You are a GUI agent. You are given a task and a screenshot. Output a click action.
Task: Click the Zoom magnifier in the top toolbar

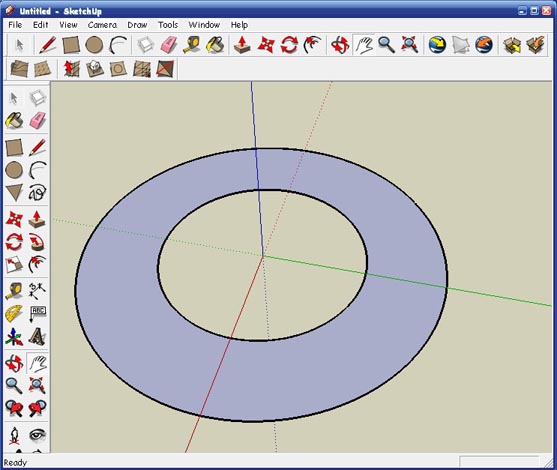coord(386,45)
